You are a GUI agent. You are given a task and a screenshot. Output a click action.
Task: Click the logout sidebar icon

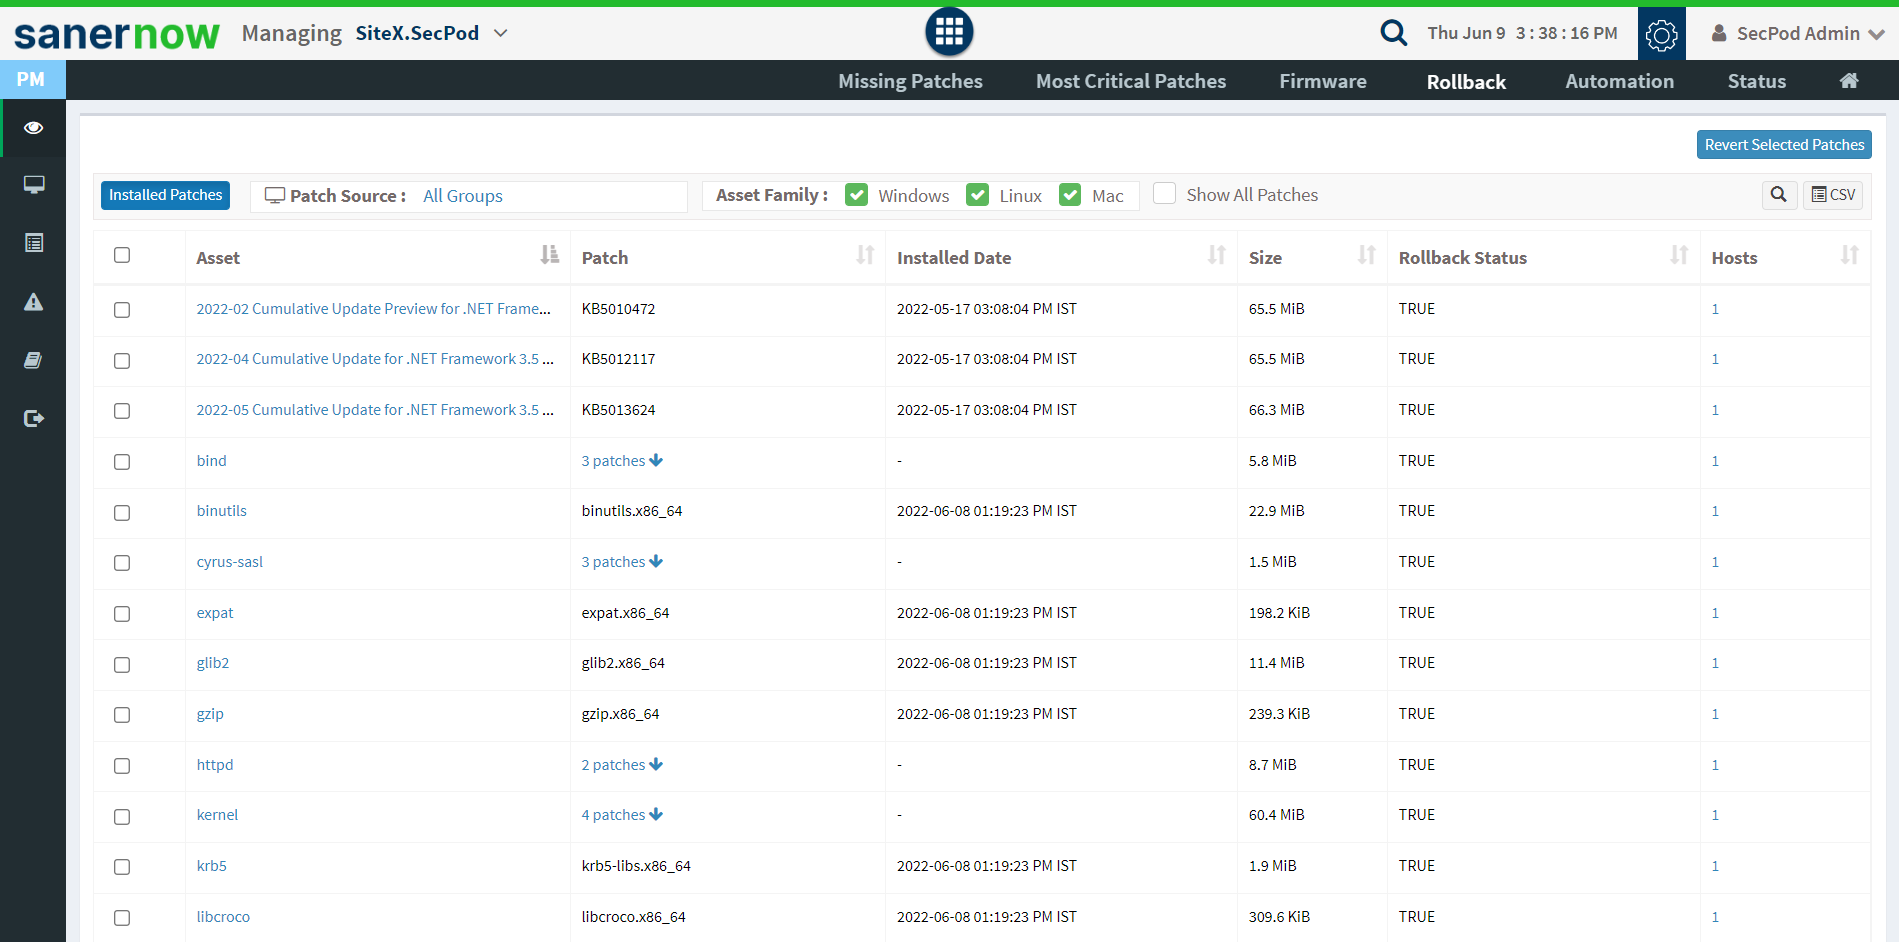pyautogui.click(x=34, y=418)
